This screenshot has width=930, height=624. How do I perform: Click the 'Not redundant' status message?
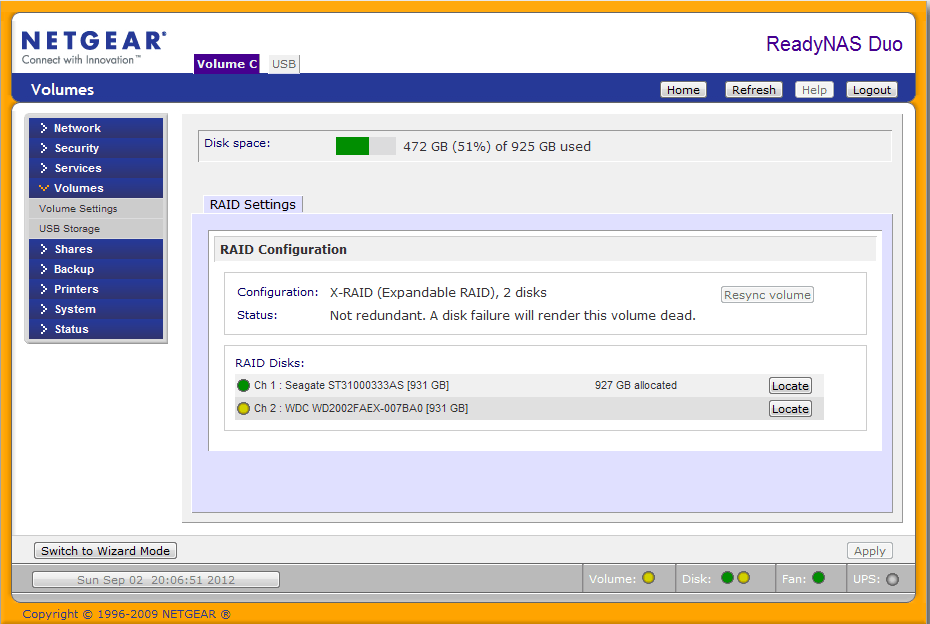click(512, 316)
